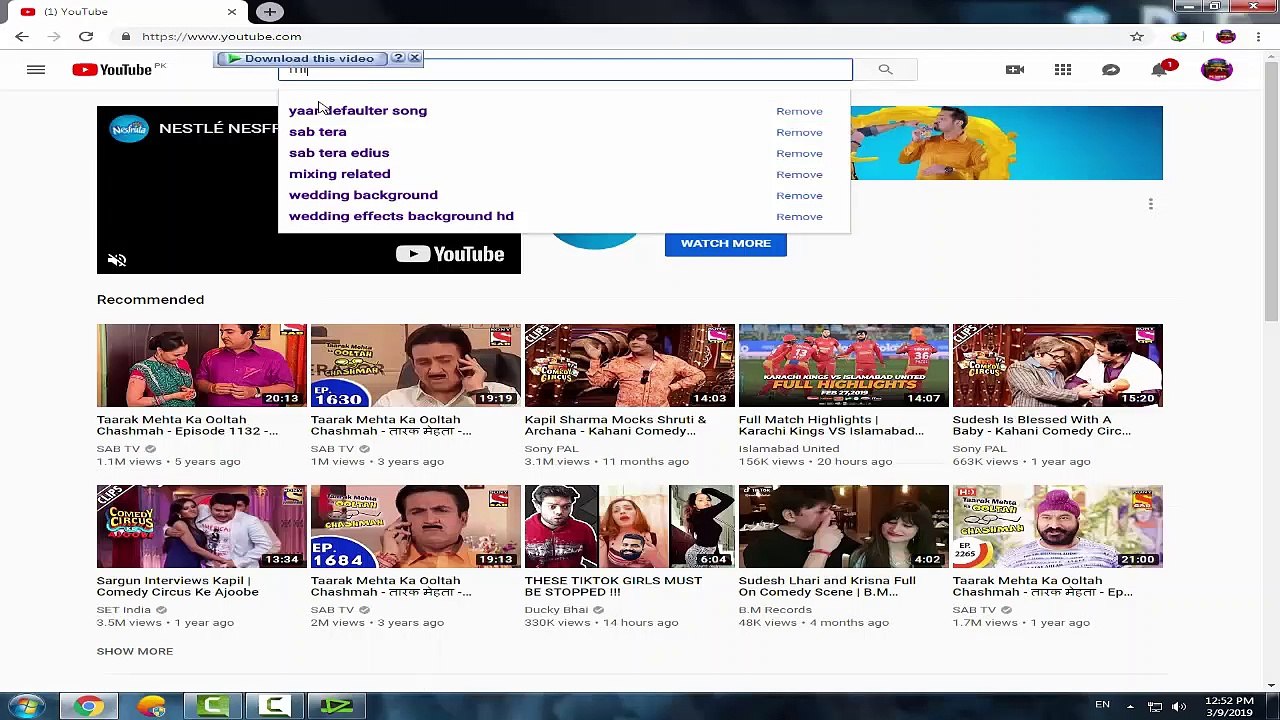
Task: Open the messages share icon
Action: [x=1111, y=69]
